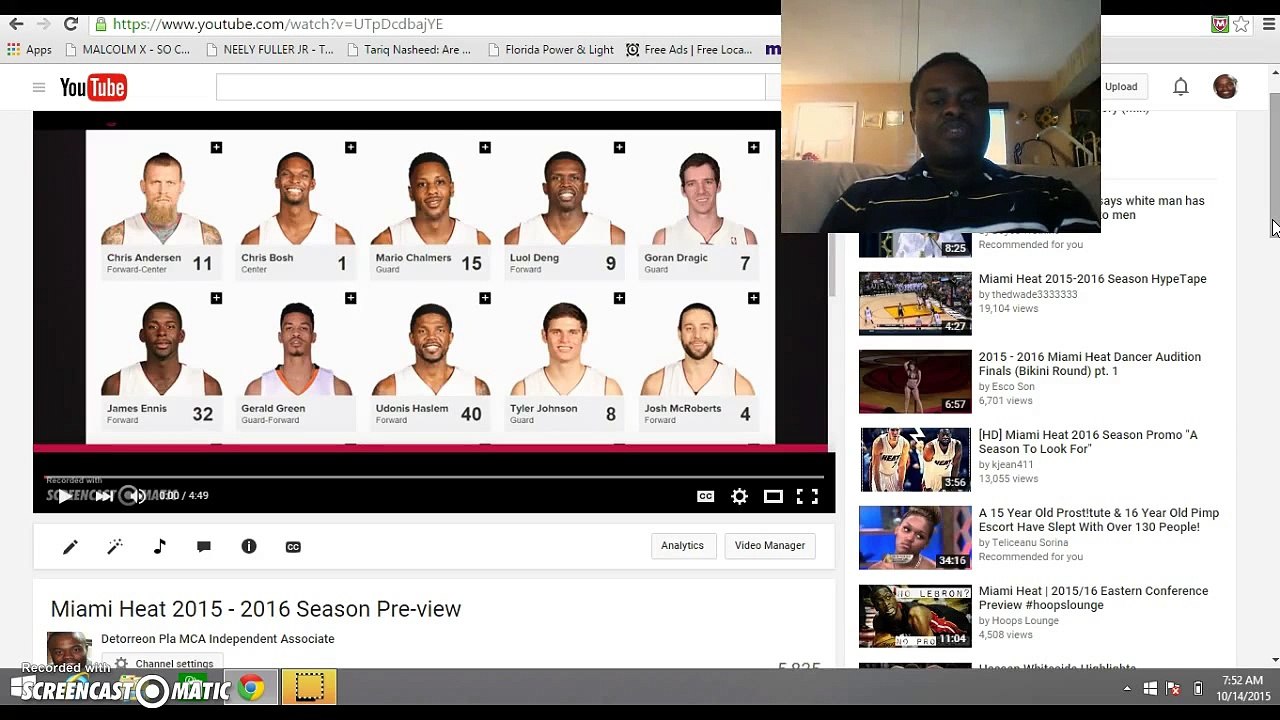The height and width of the screenshot is (720, 1280).
Task: Click the plus icon on Tyler Johnson's card
Action: (x=619, y=298)
